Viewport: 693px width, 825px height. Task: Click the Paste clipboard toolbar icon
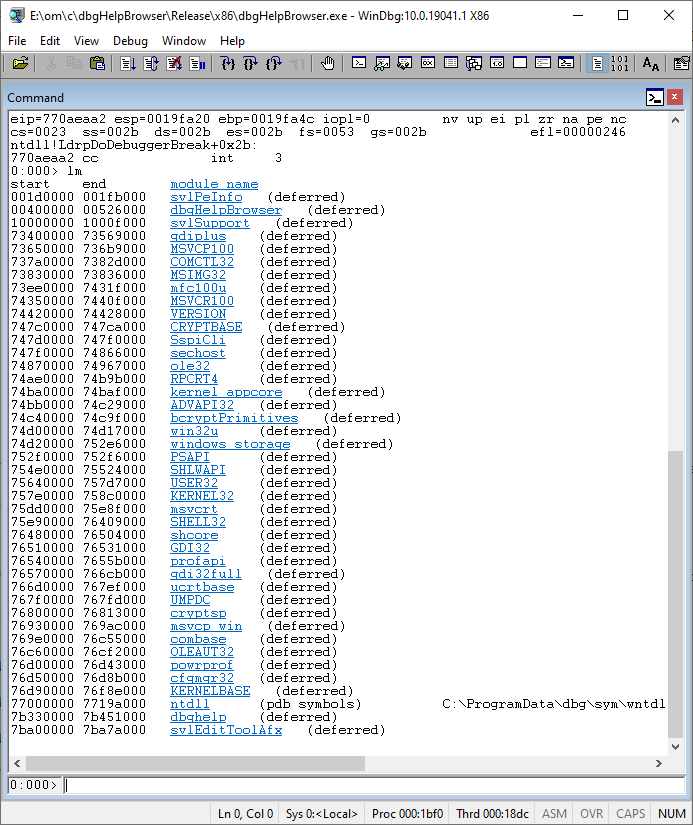[97, 64]
